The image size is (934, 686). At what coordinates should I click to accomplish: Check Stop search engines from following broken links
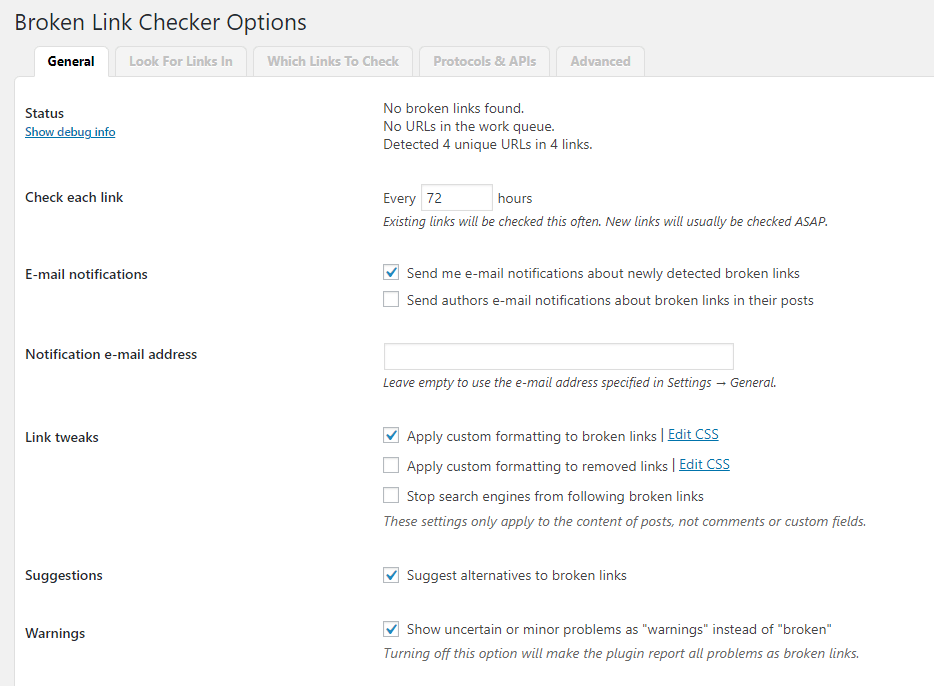[x=391, y=495]
